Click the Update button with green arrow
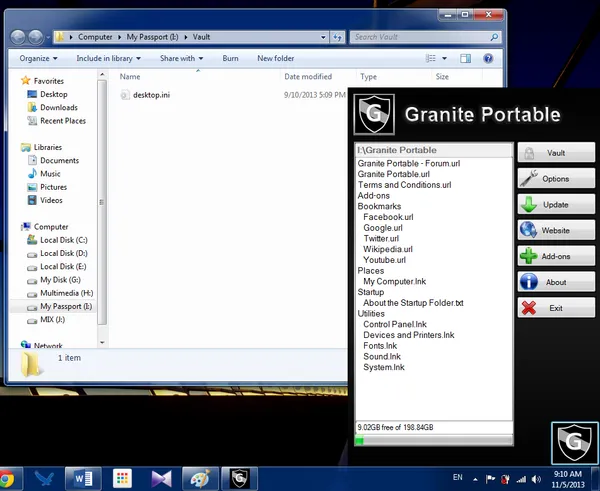This screenshot has height=491, width=600. 556,205
